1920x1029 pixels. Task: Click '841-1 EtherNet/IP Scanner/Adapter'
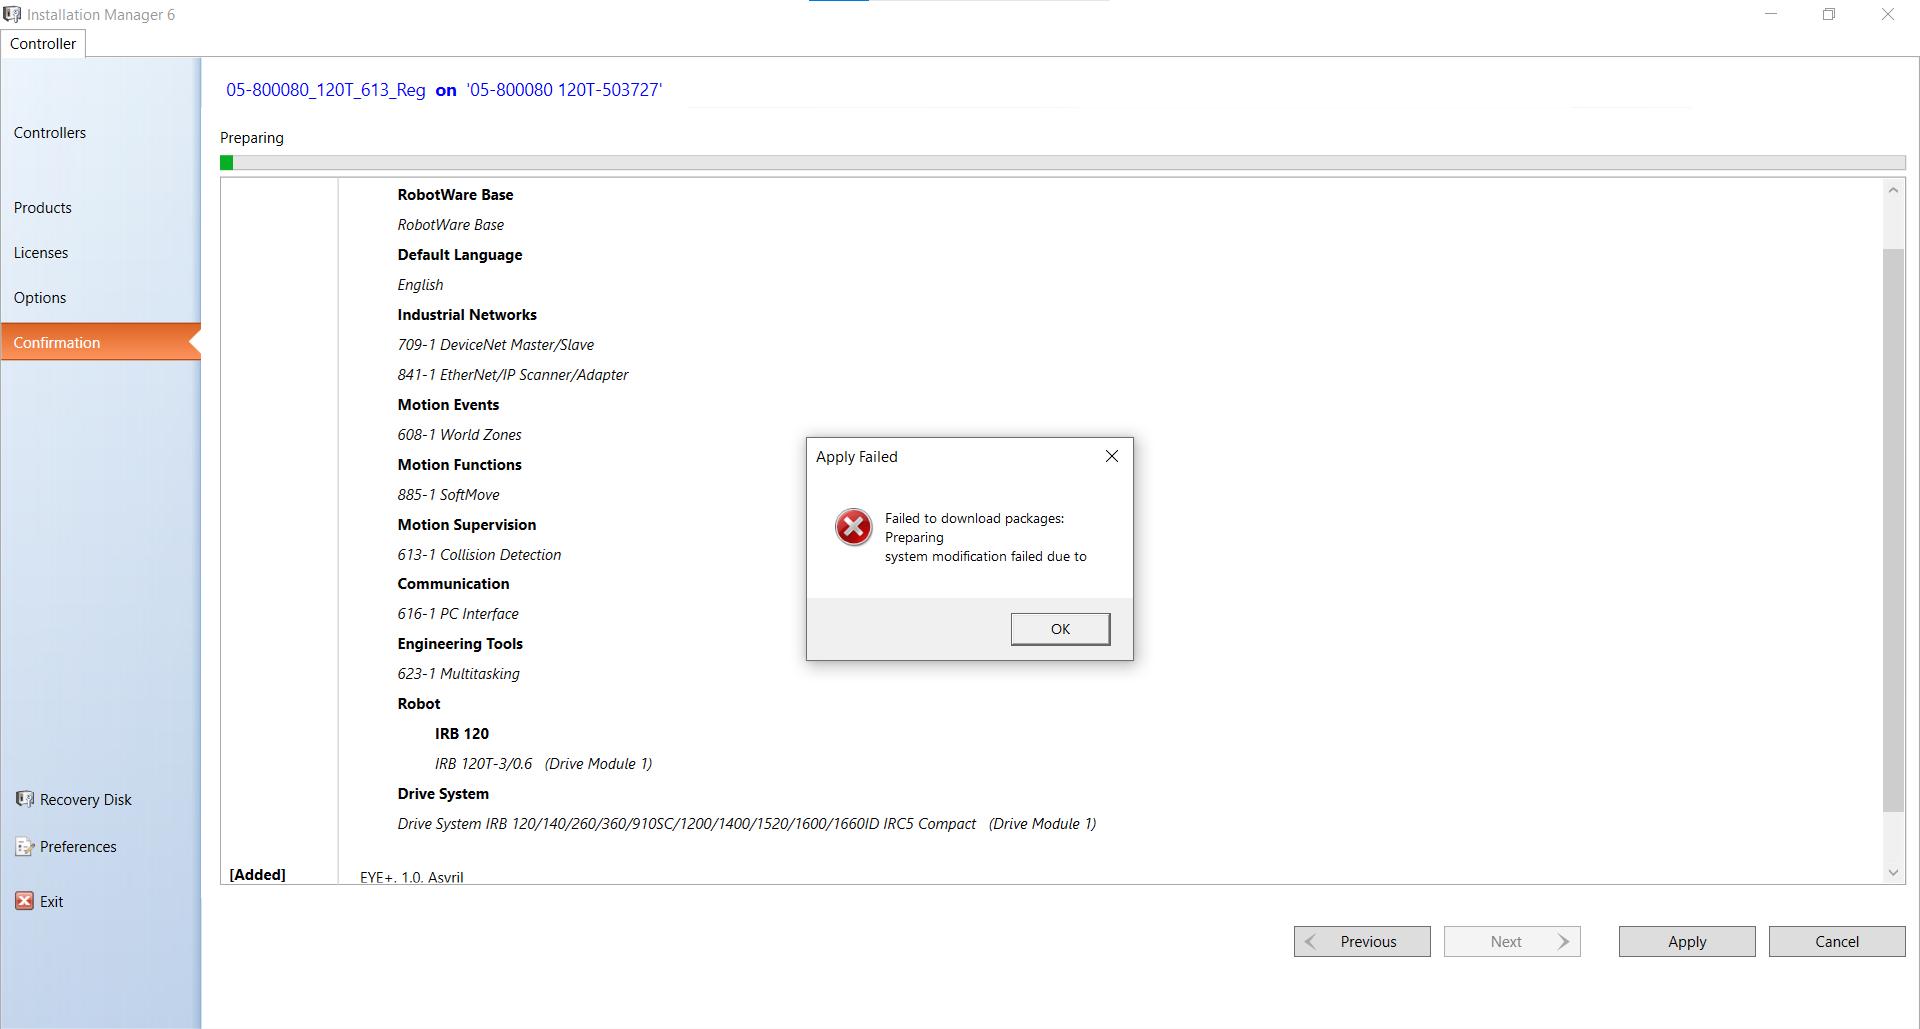coord(513,375)
